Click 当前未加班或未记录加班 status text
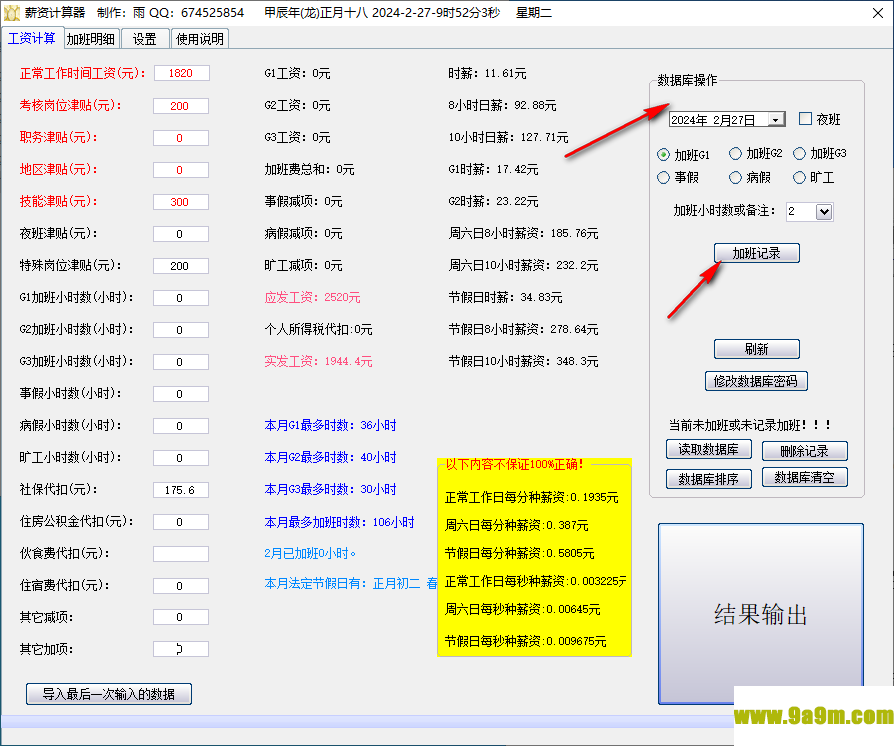894x746 pixels. point(750,425)
